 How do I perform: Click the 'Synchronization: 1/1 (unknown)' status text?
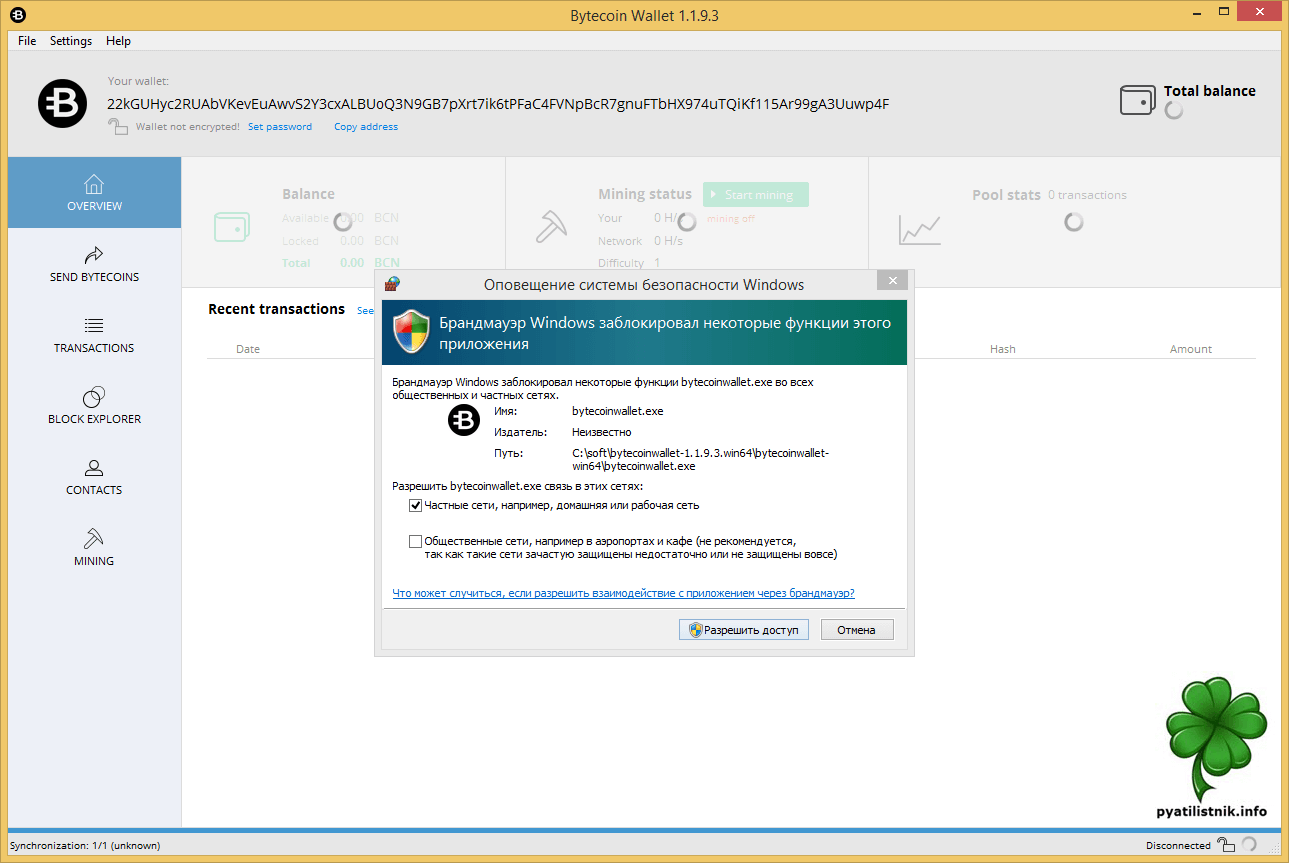click(x=85, y=846)
